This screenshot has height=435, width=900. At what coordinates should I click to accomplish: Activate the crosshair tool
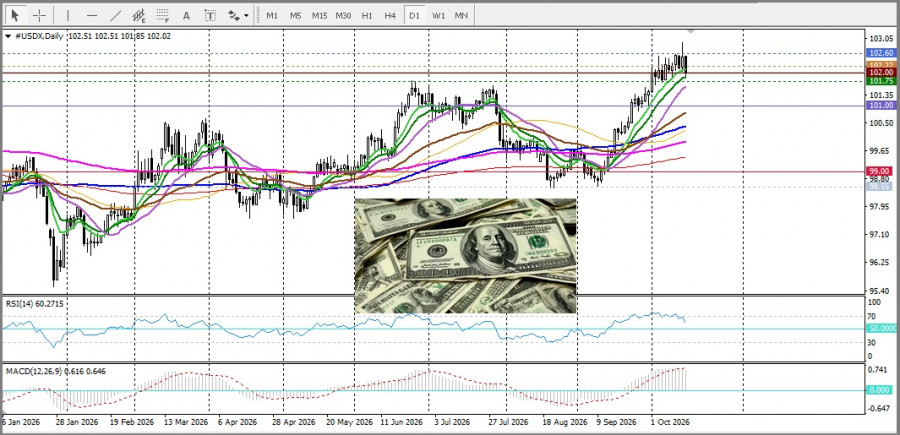click(39, 15)
